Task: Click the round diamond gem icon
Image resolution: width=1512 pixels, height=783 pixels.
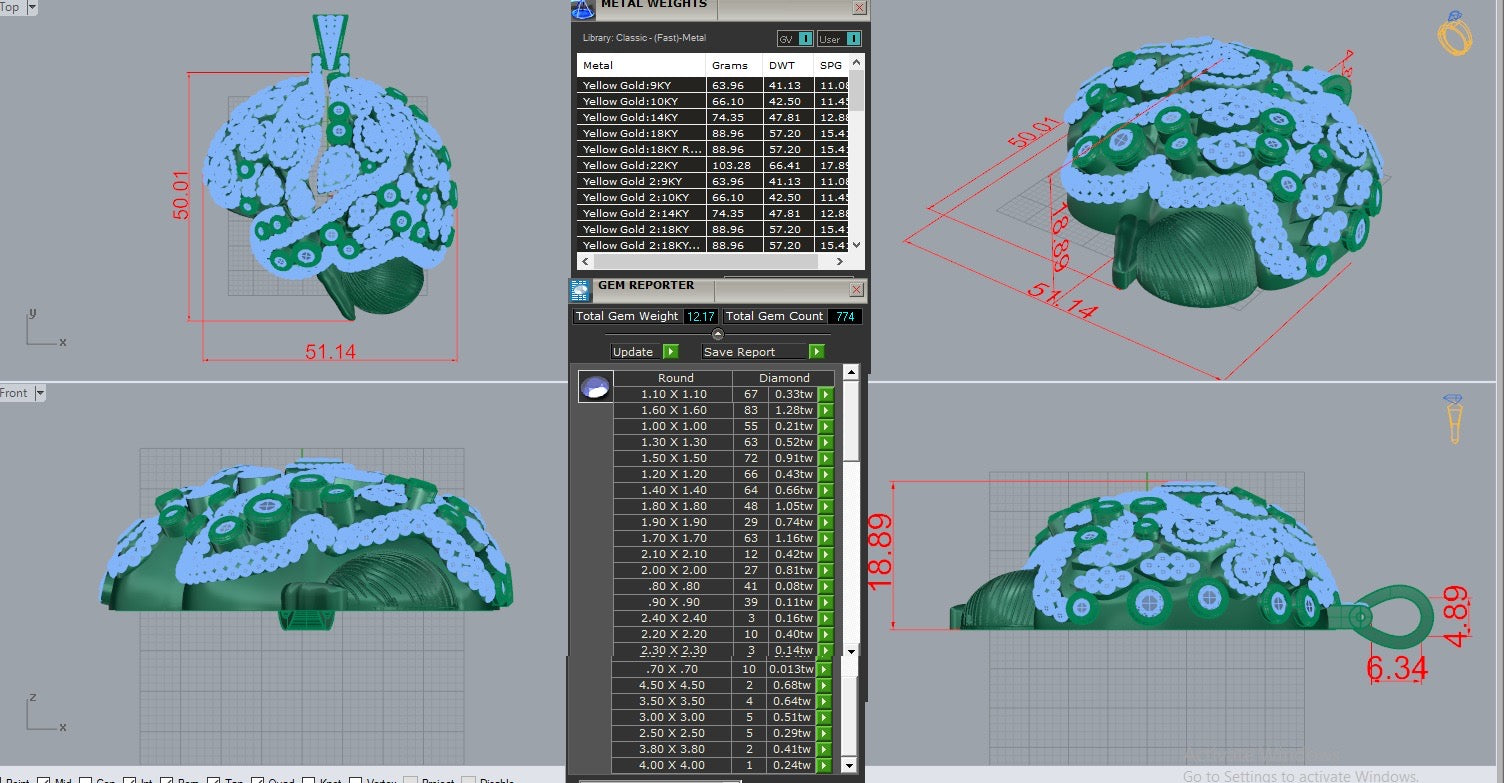Action: tap(594, 387)
